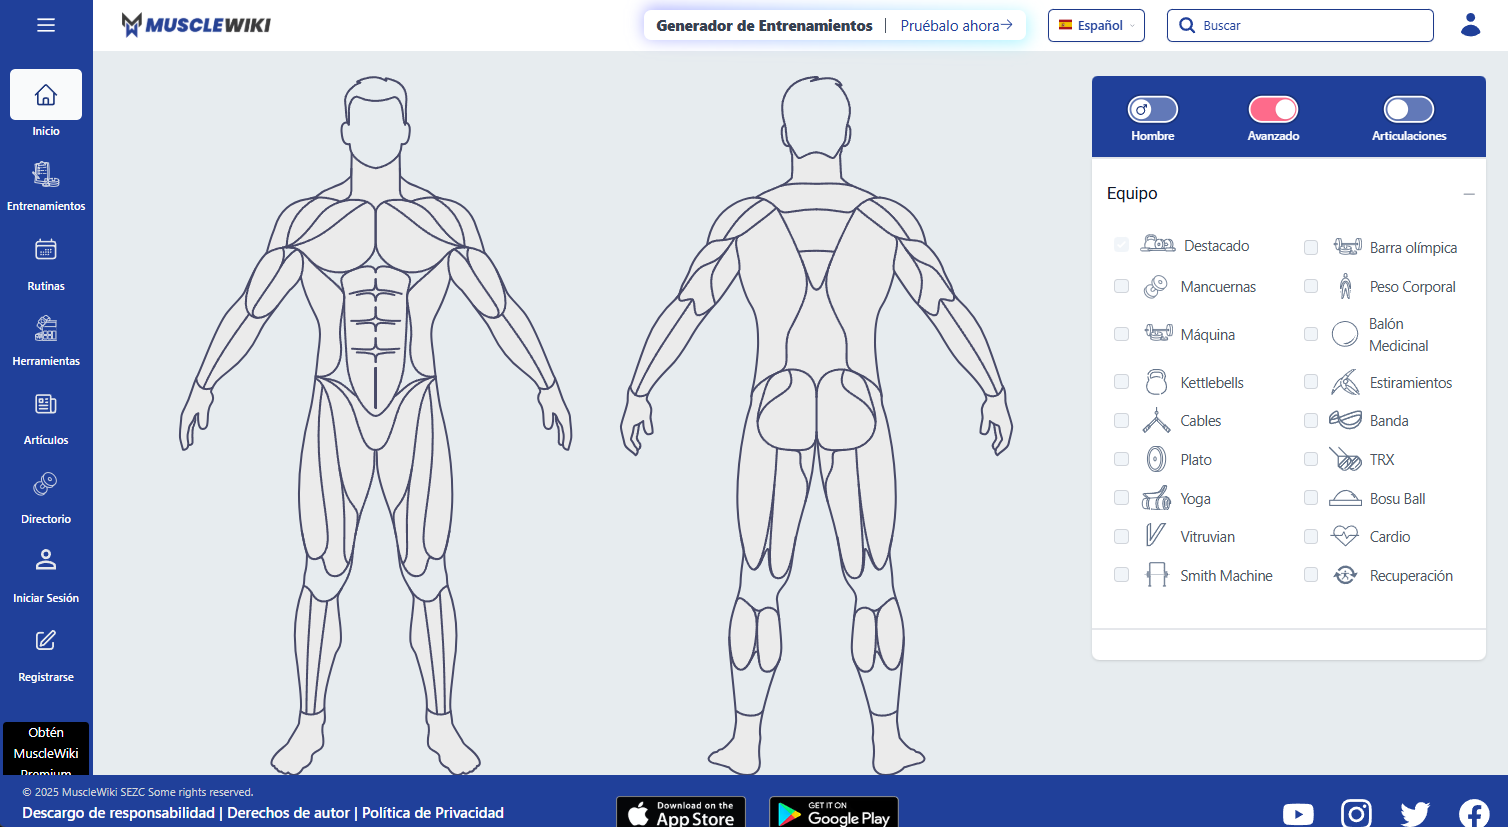Image resolution: width=1508 pixels, height=827 pixels.
Task: Go to Entrenamientos in the sidebar
Action: coord(46,188)
